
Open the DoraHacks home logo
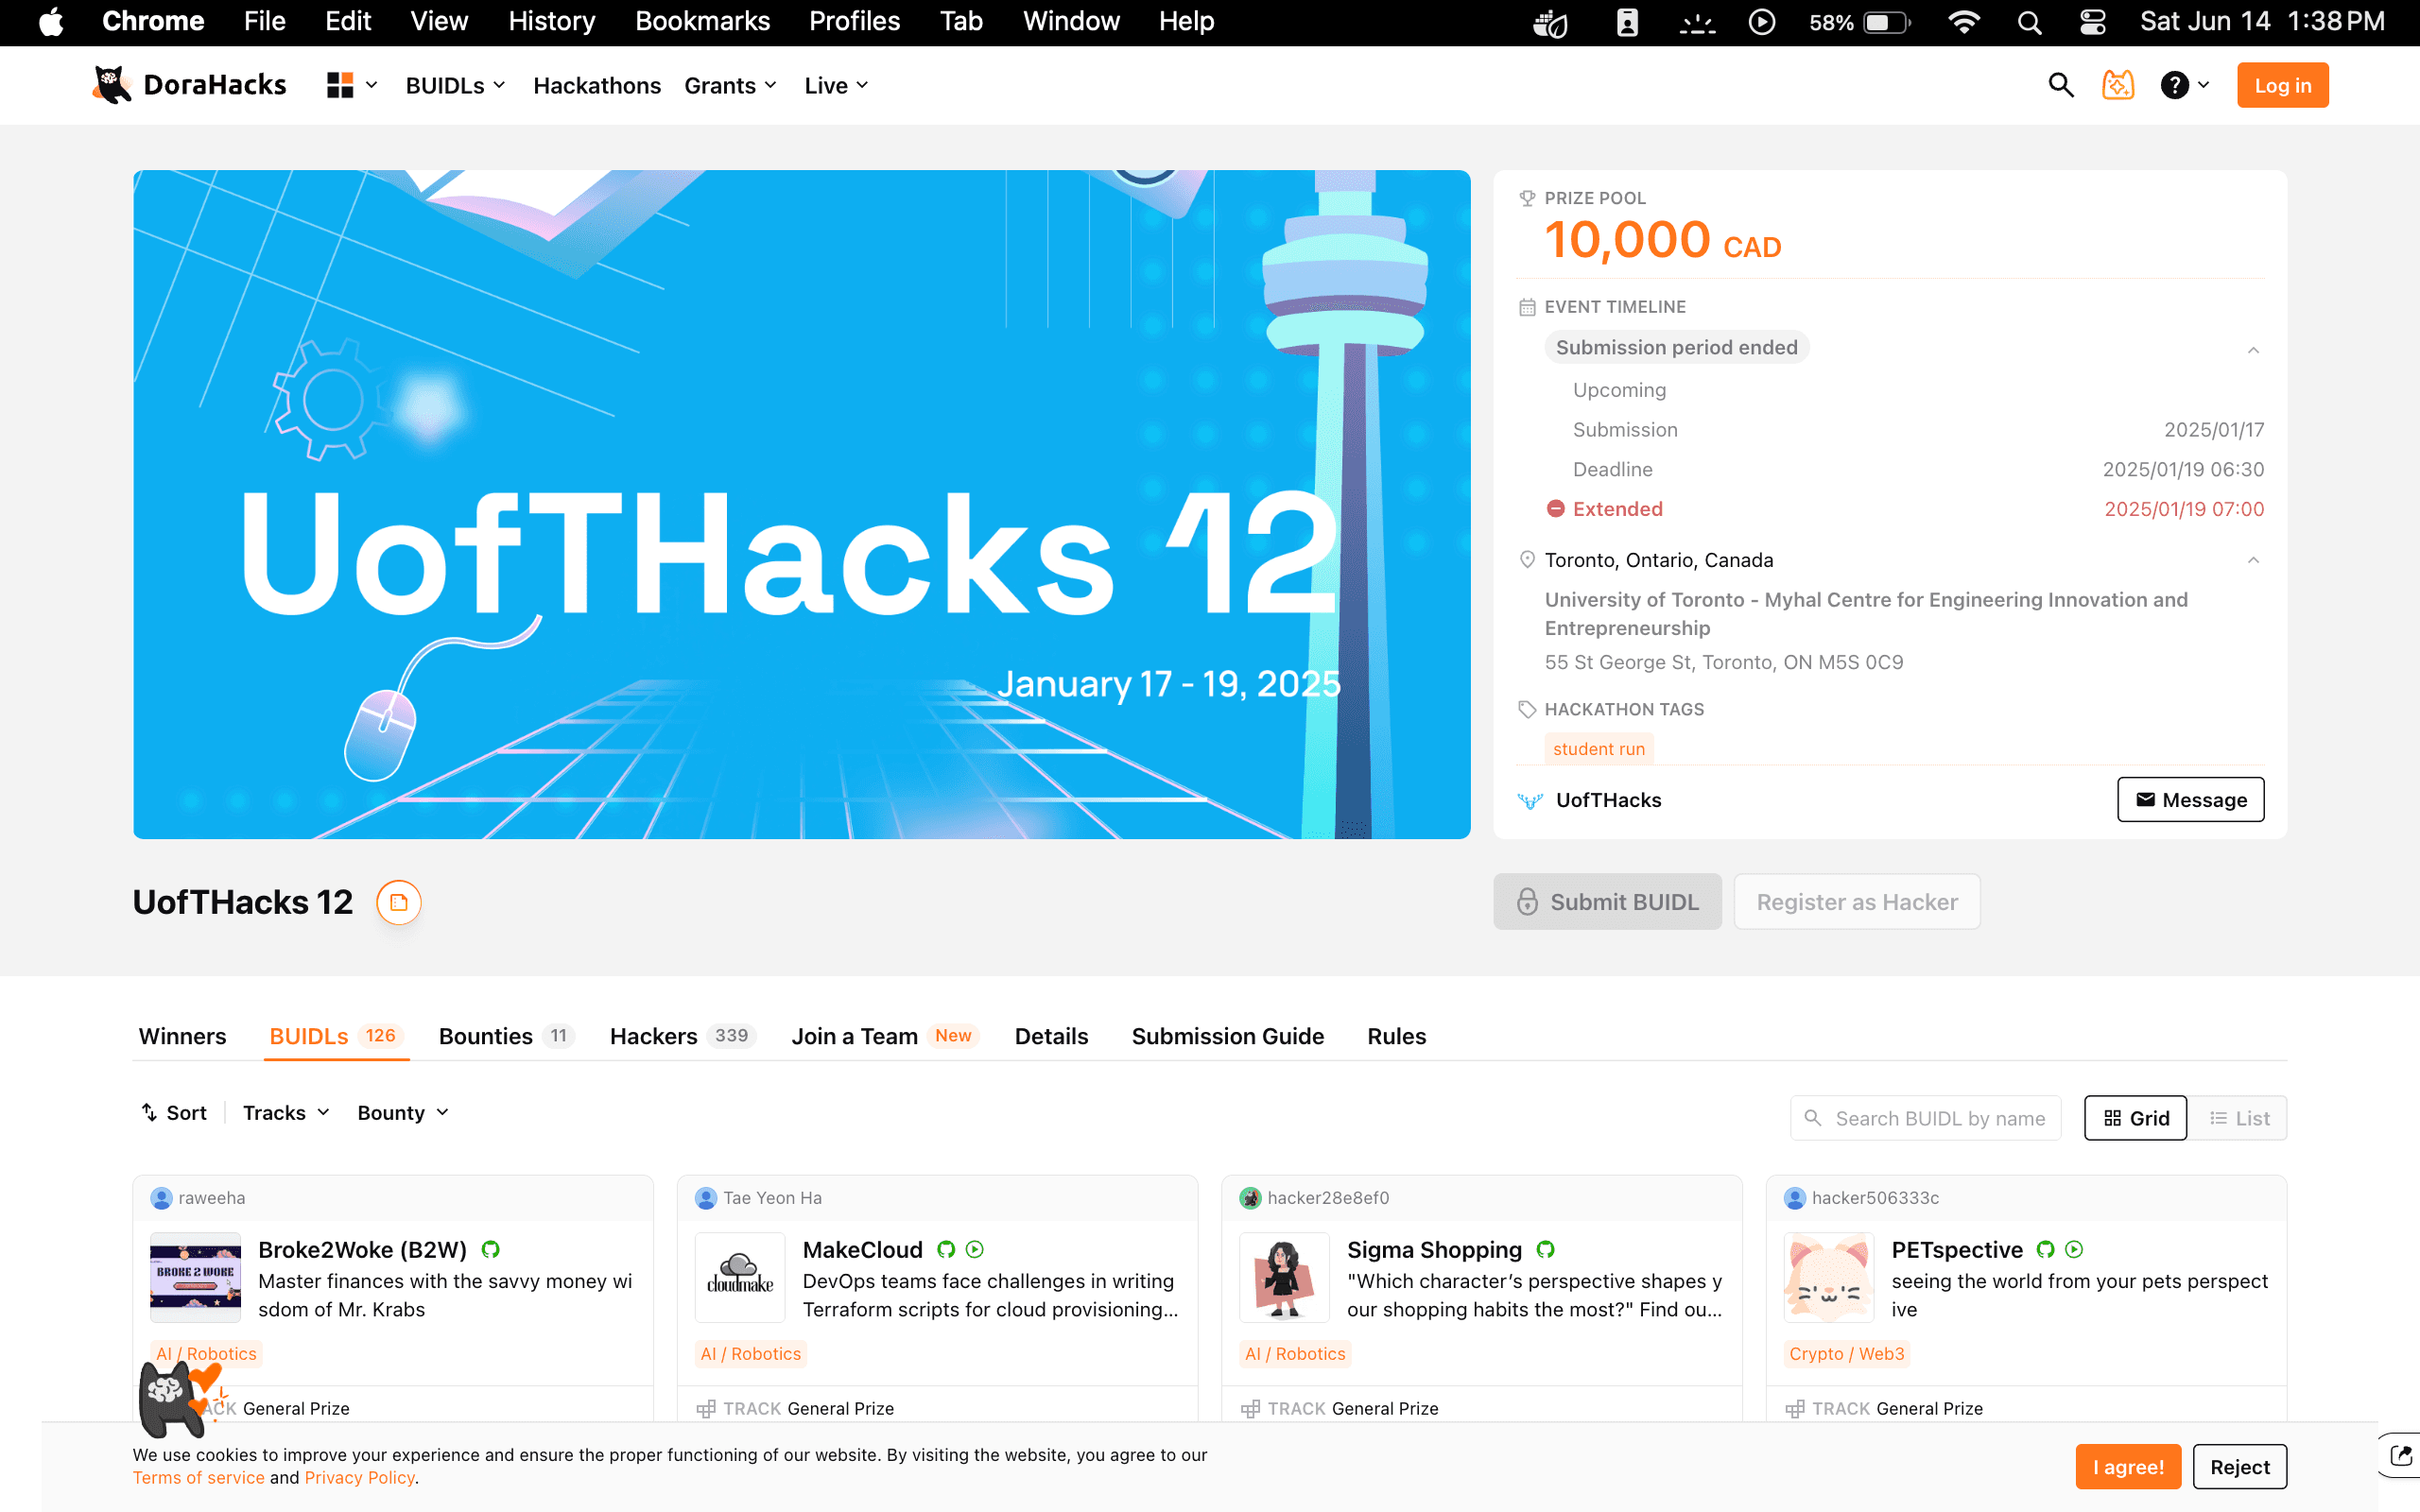click(x=189, y=85)
